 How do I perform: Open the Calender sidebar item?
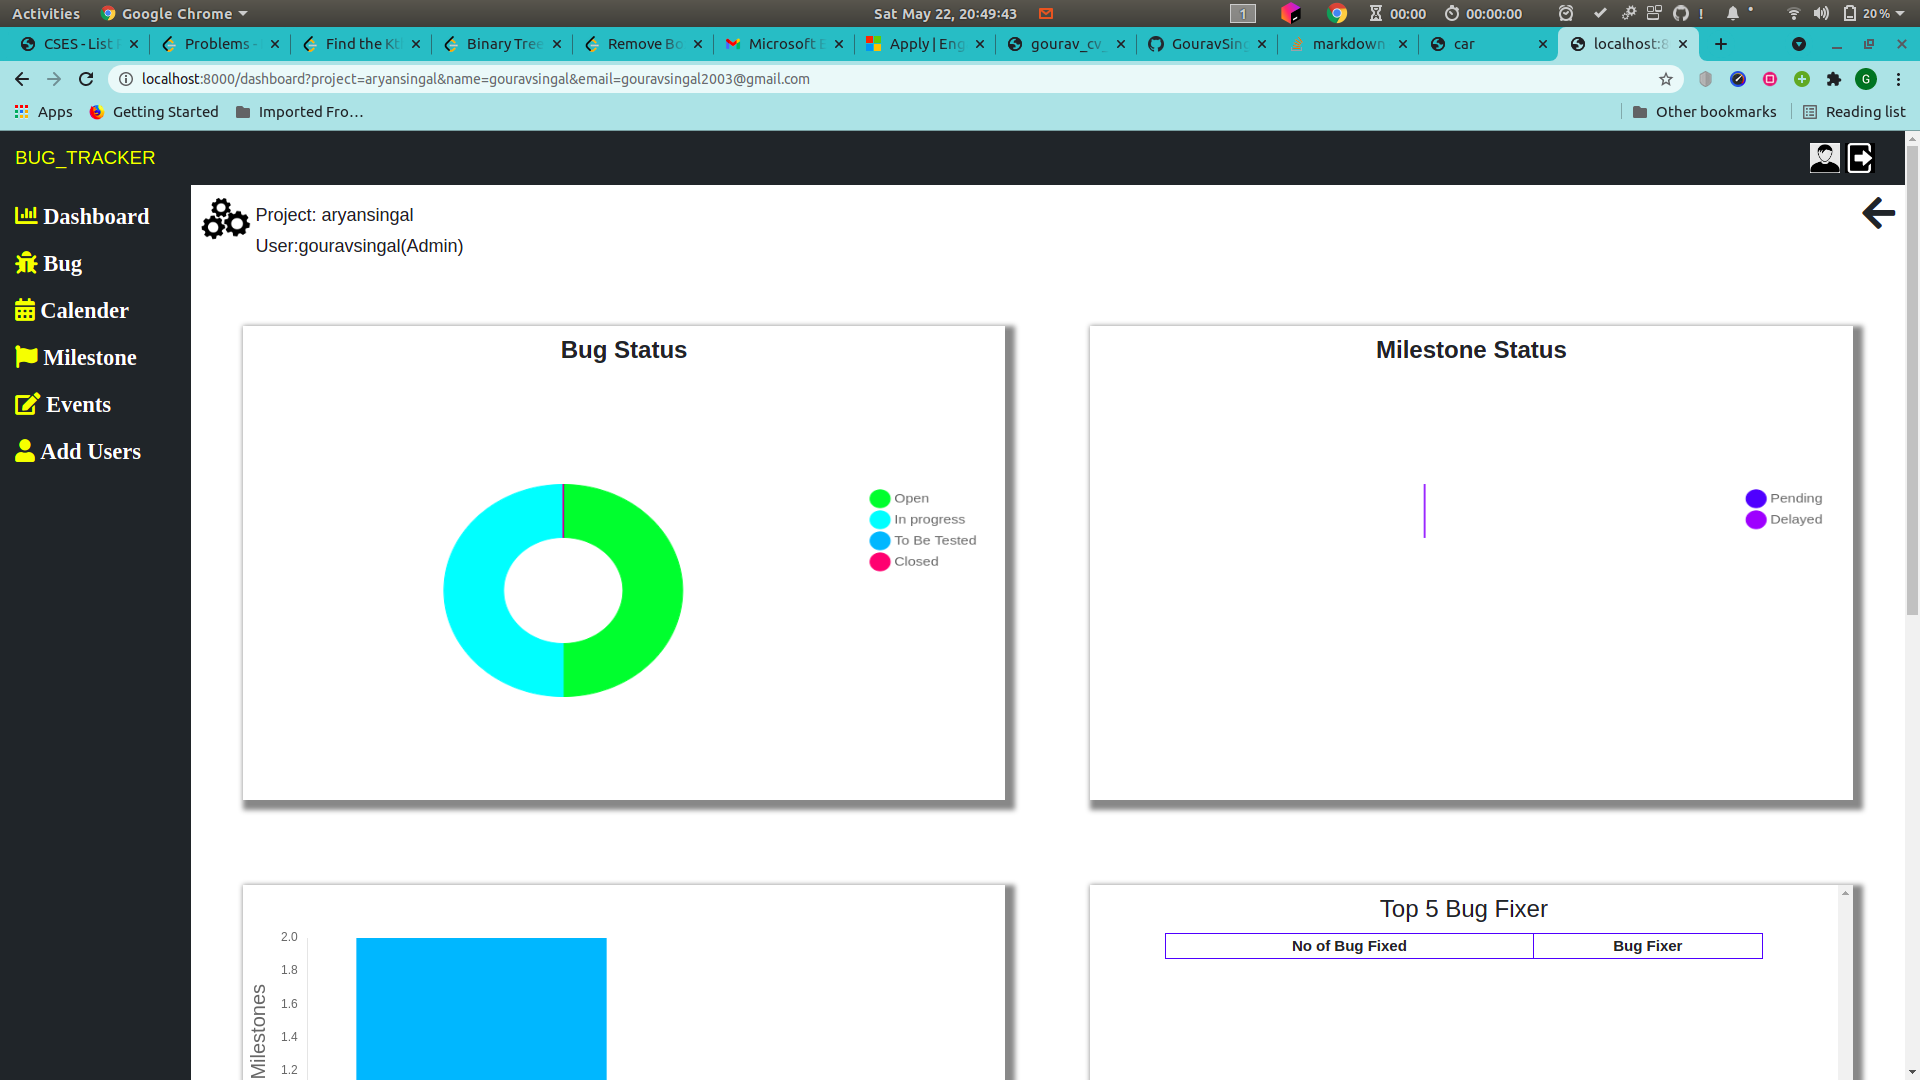72,310
